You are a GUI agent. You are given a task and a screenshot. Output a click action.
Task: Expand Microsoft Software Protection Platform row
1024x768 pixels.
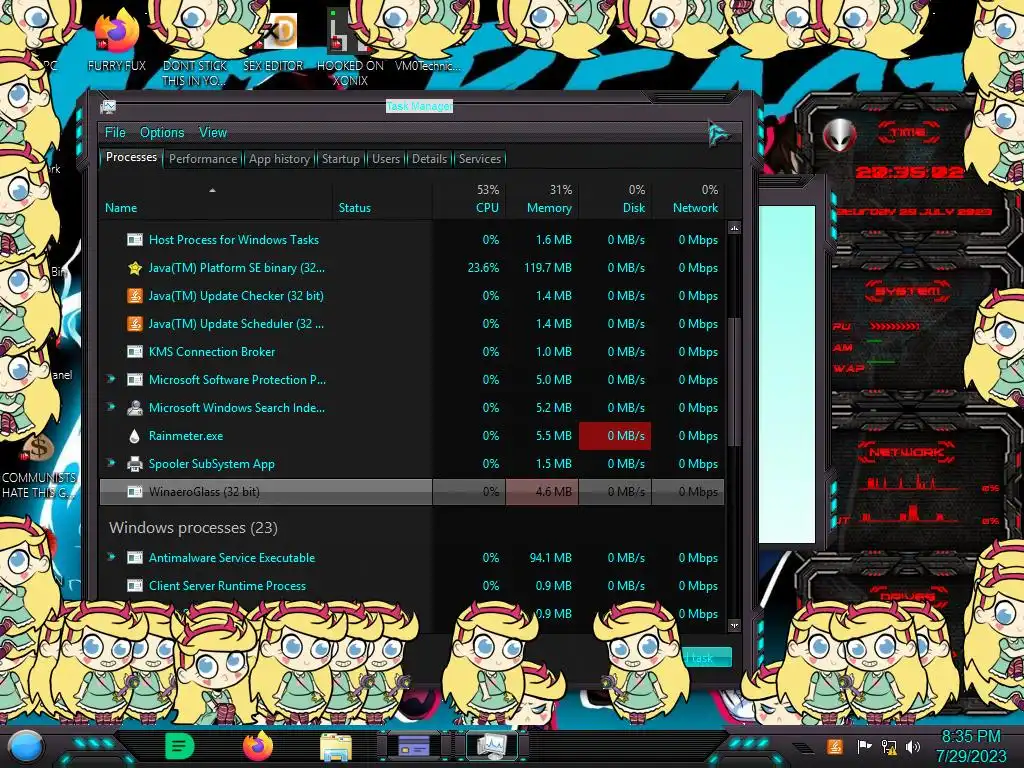click(111, 379)
